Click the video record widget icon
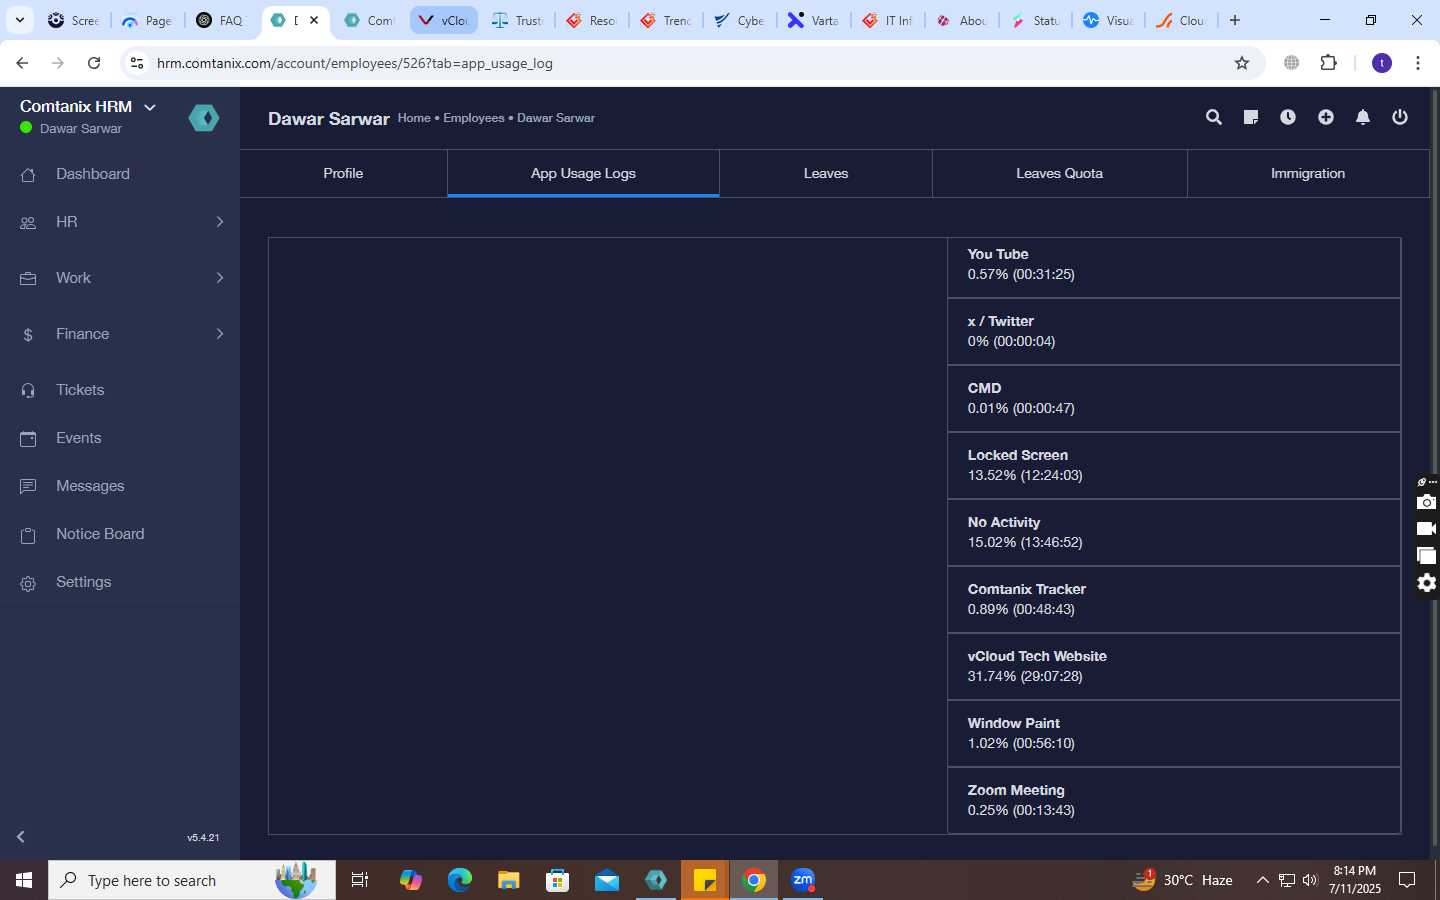The height and width of the screenshot is (900, 1440). click(1427, 529)
